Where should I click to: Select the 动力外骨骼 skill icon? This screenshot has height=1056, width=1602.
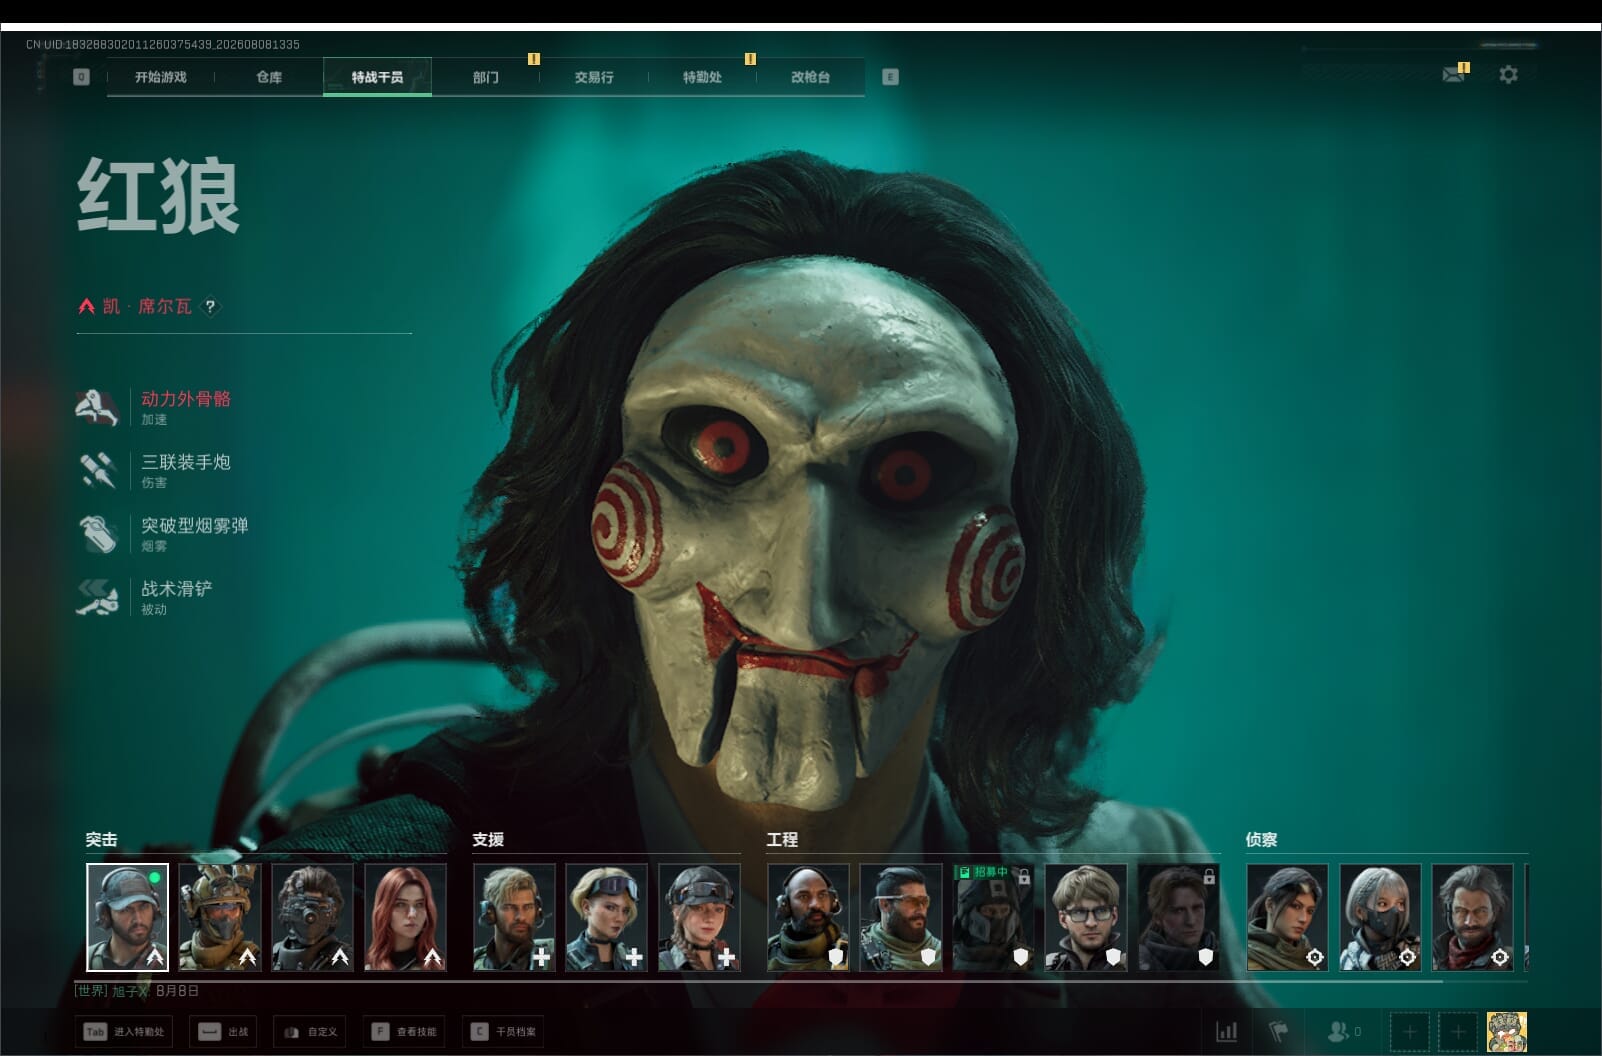(98, 407)
